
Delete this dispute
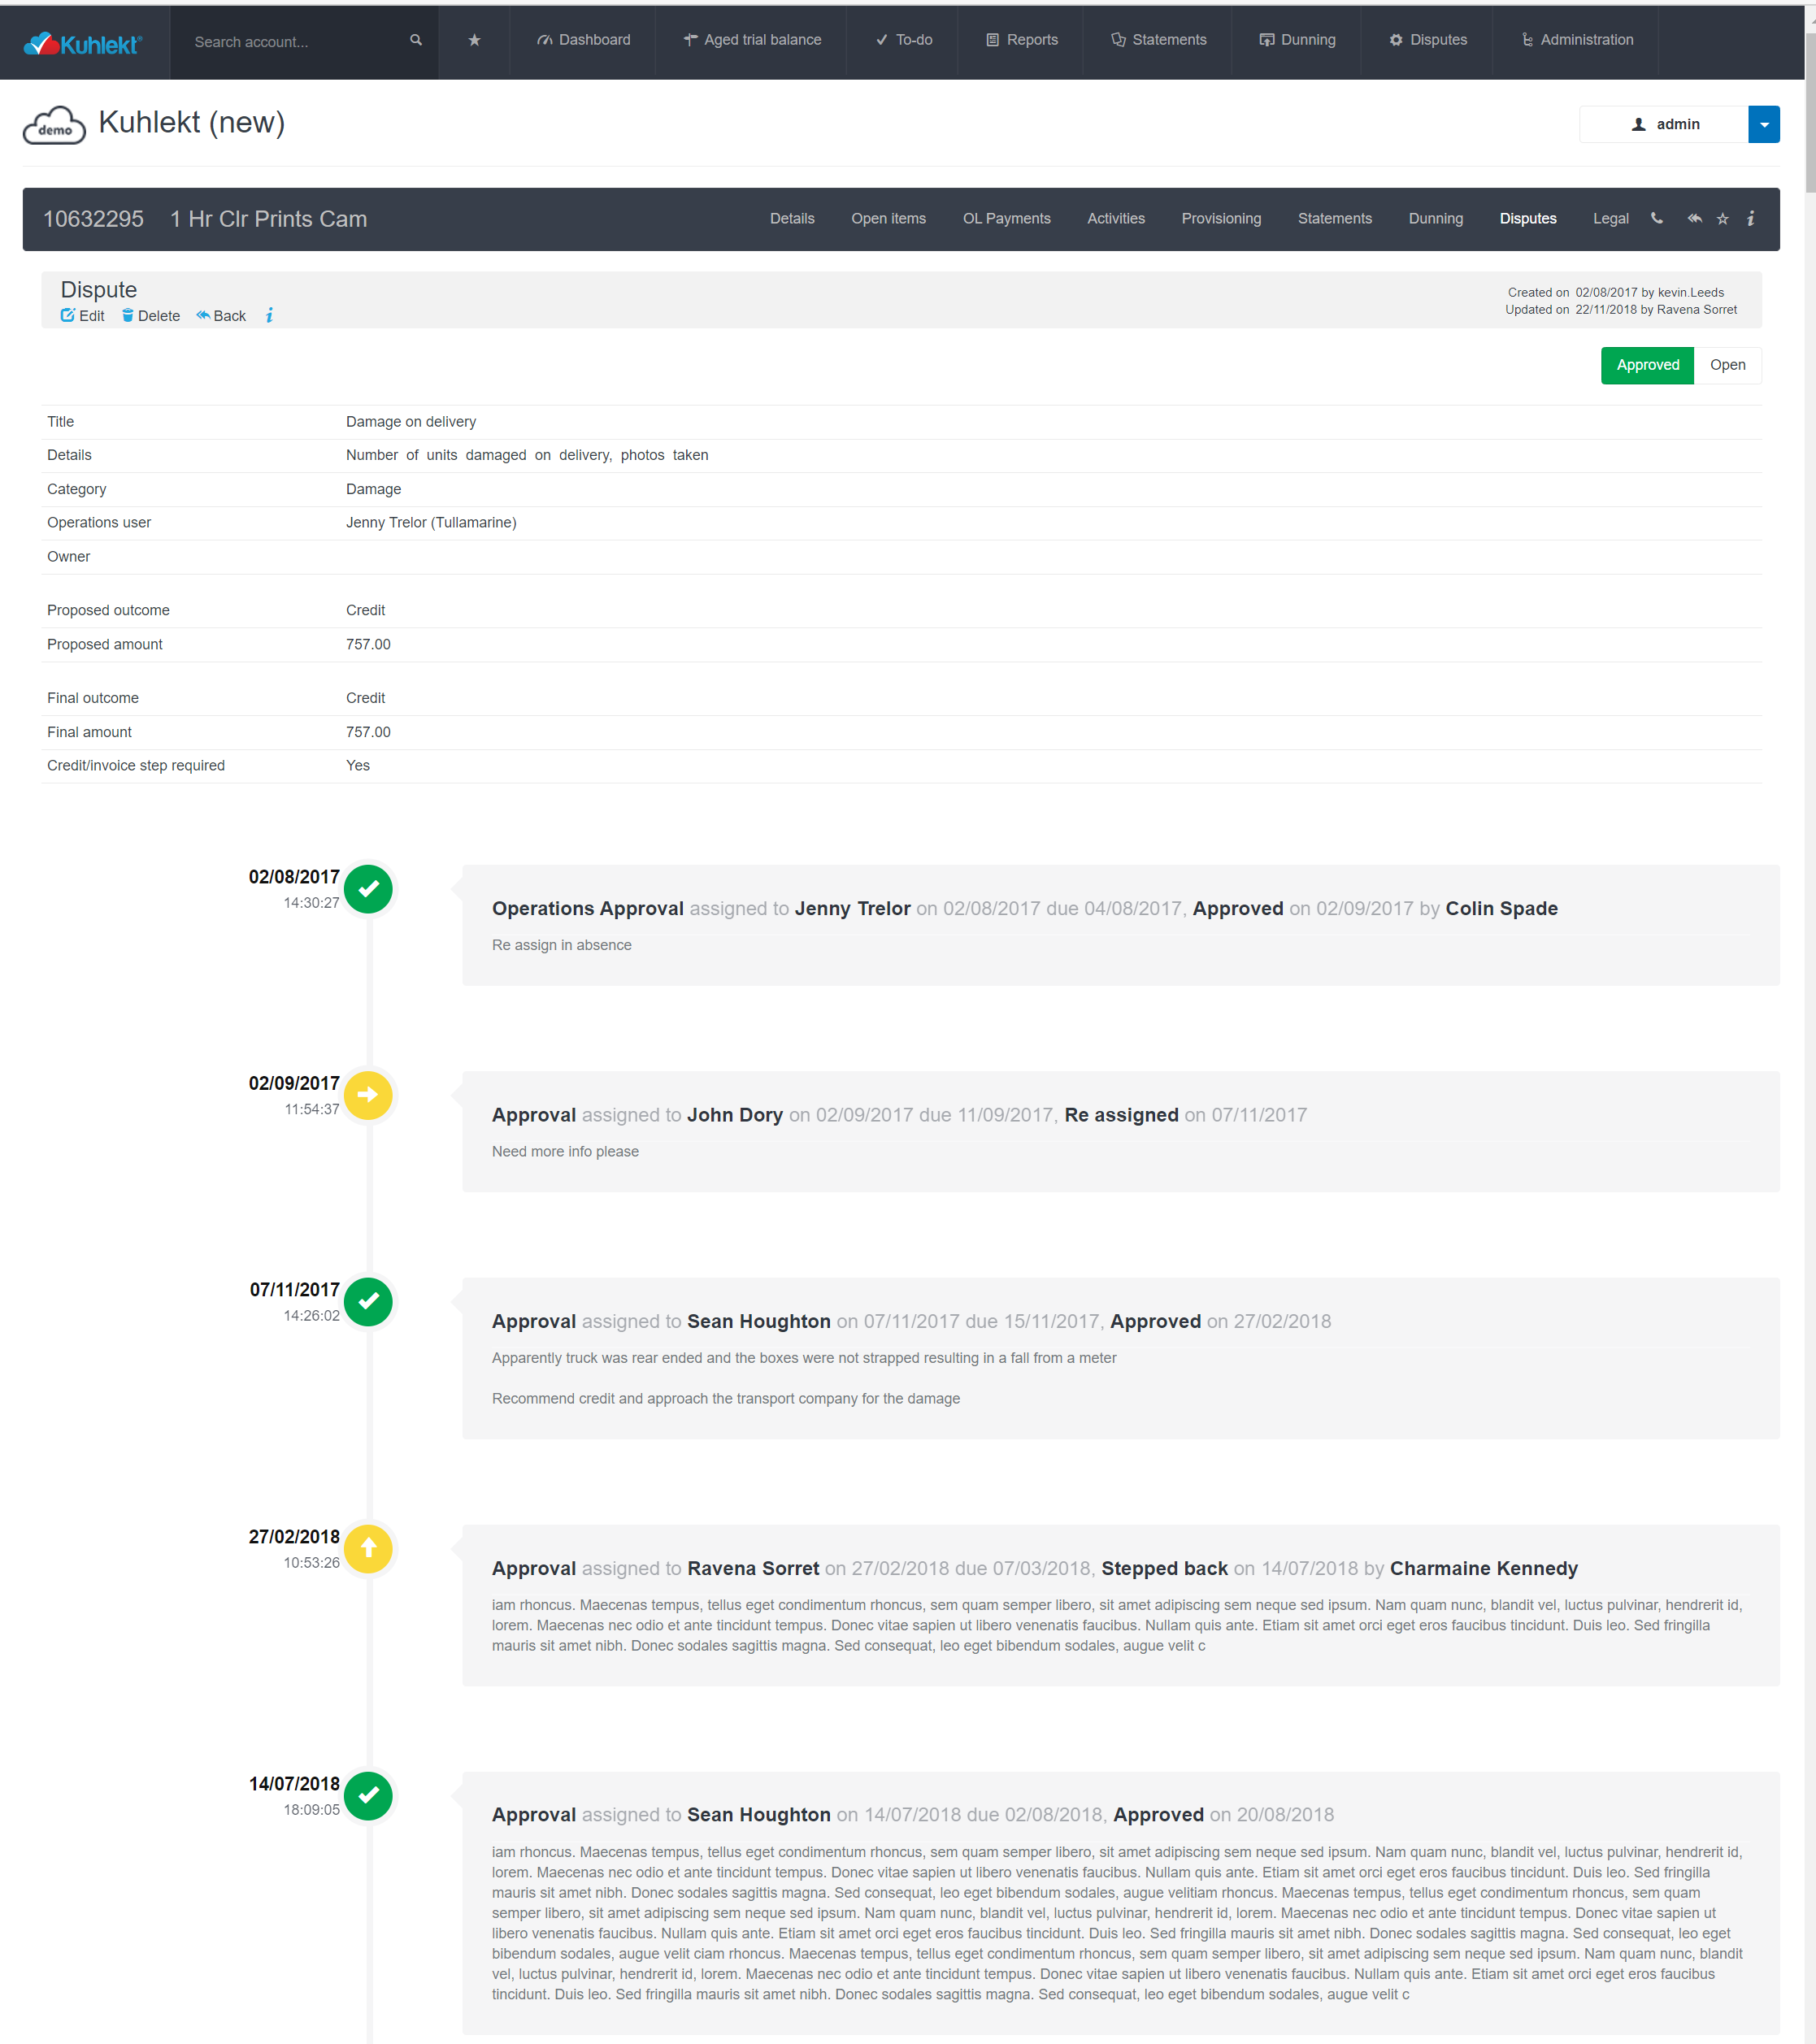click(151, 316)
